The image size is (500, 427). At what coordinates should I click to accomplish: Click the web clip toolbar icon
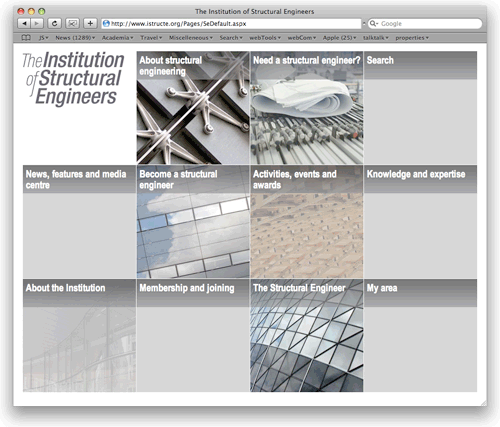72,24
